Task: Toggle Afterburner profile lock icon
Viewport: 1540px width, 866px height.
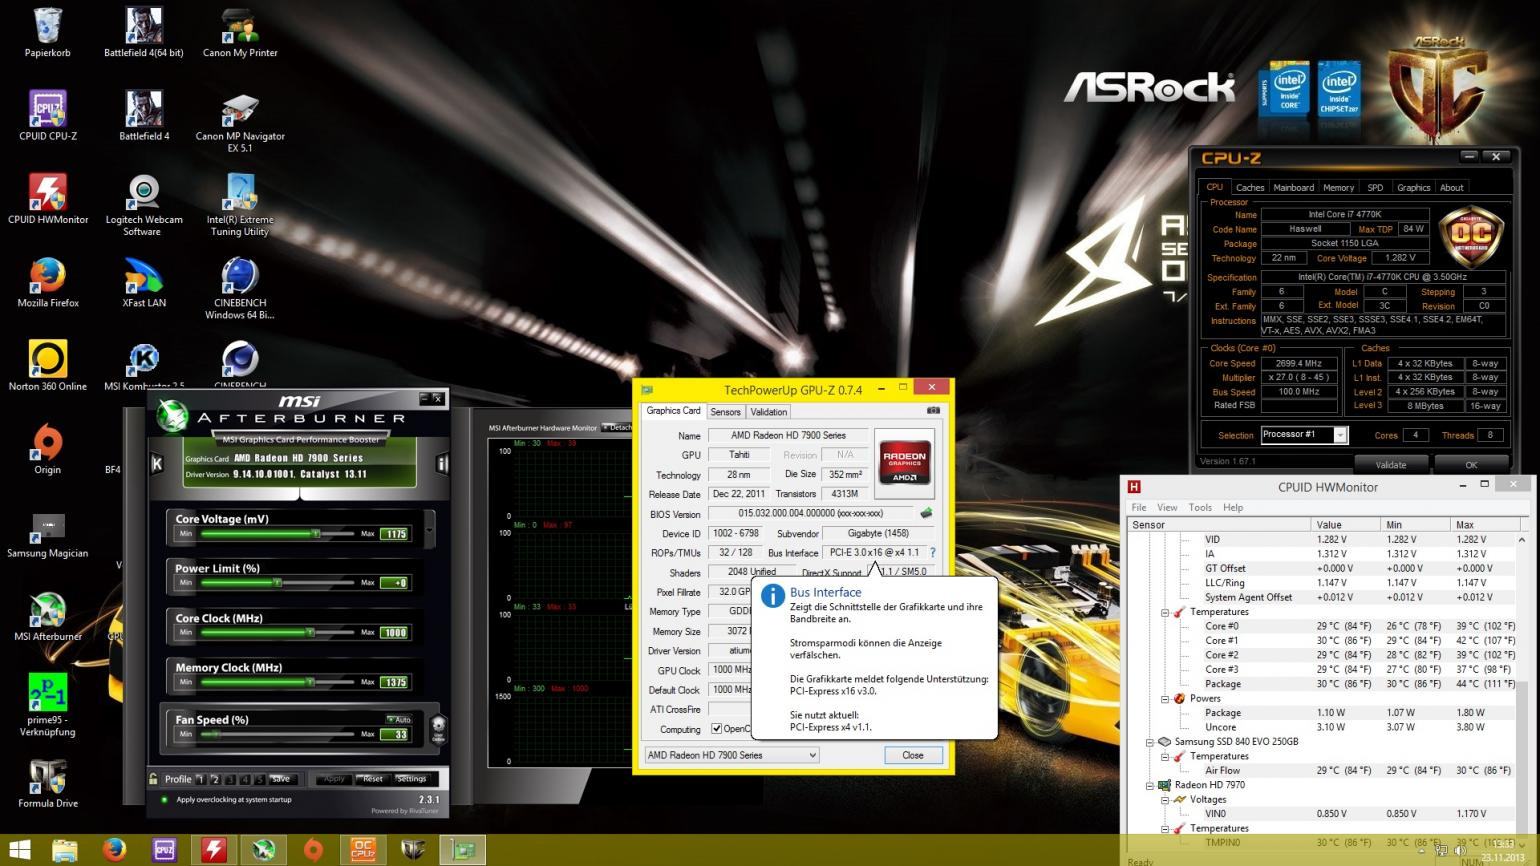Action: [153, 779]
